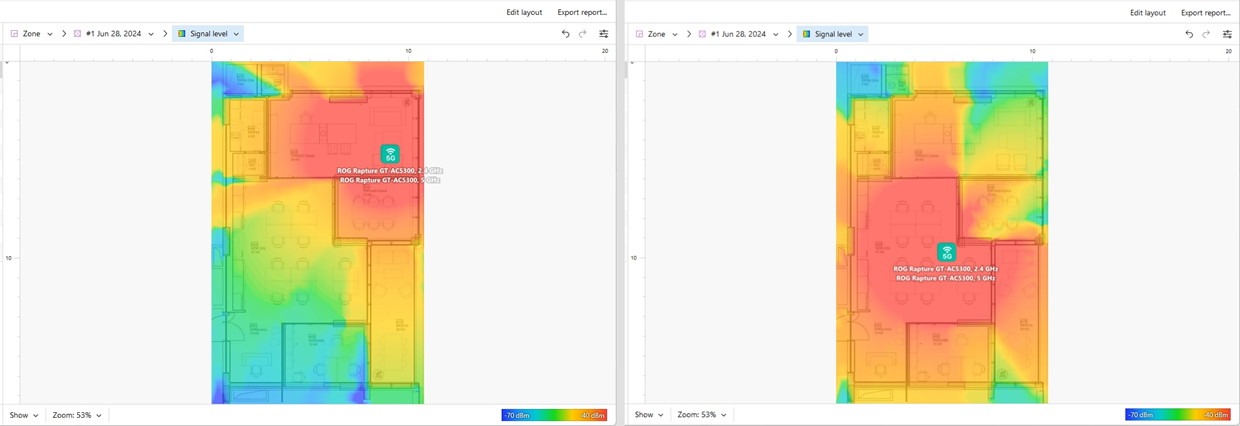Click undo arrow in right heatmap pane
This screenshot has height=426, width=1240.
(x=1189, y=34)
